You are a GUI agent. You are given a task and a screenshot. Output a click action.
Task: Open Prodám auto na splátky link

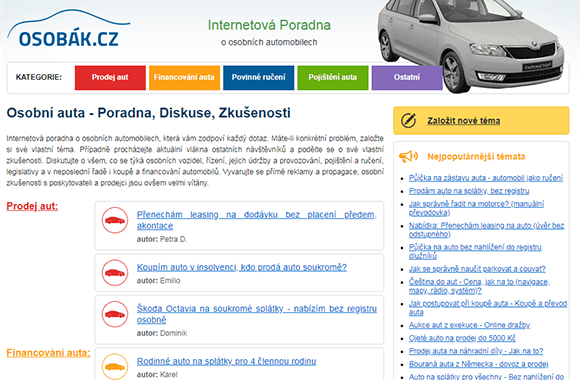(x=469, y=191)
